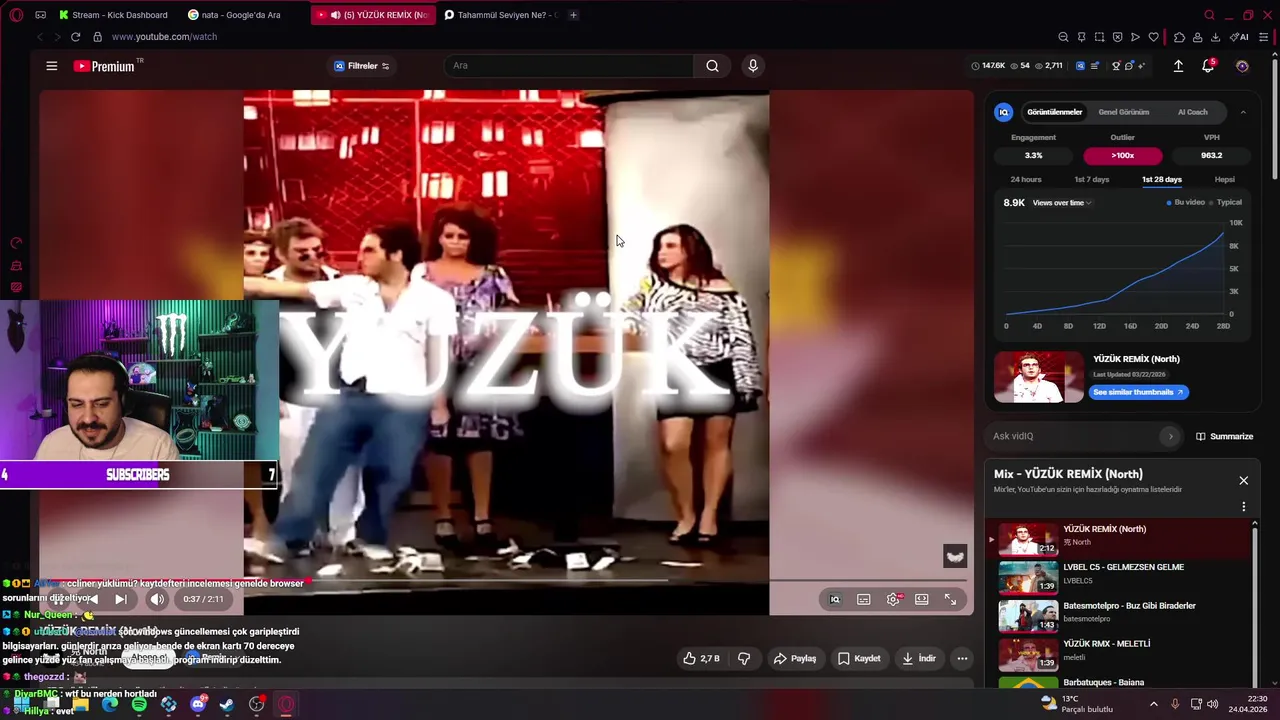Open the Opera AI assistant button
This screenshot has height=720, width=1280.
click(x=1241, y=37)
